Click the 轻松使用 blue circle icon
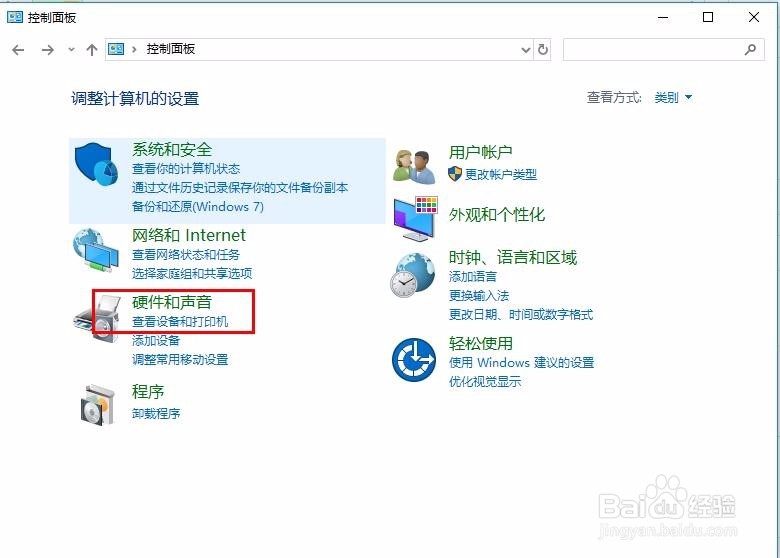 pyautogui.click(x=414, y=360)
